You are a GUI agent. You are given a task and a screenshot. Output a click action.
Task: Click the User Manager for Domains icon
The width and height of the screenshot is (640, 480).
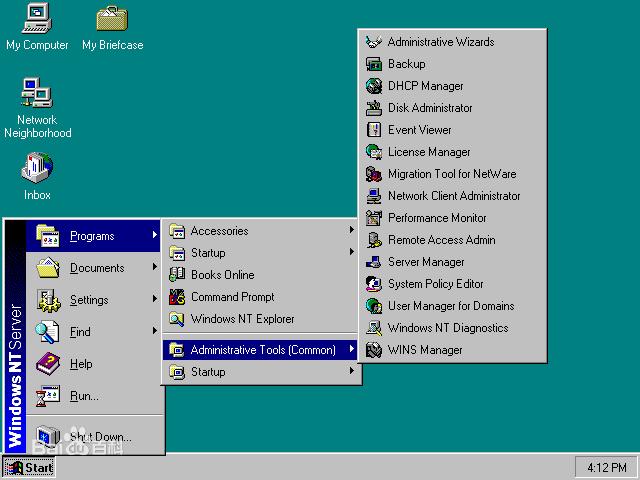point(373,306)
